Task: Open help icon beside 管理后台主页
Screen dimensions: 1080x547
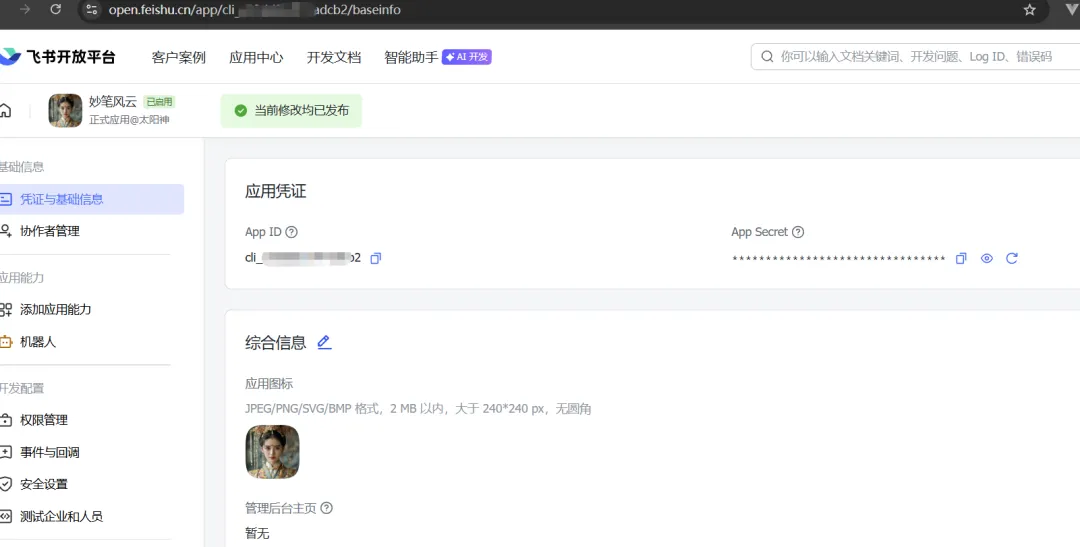Action: coord(326,508)
